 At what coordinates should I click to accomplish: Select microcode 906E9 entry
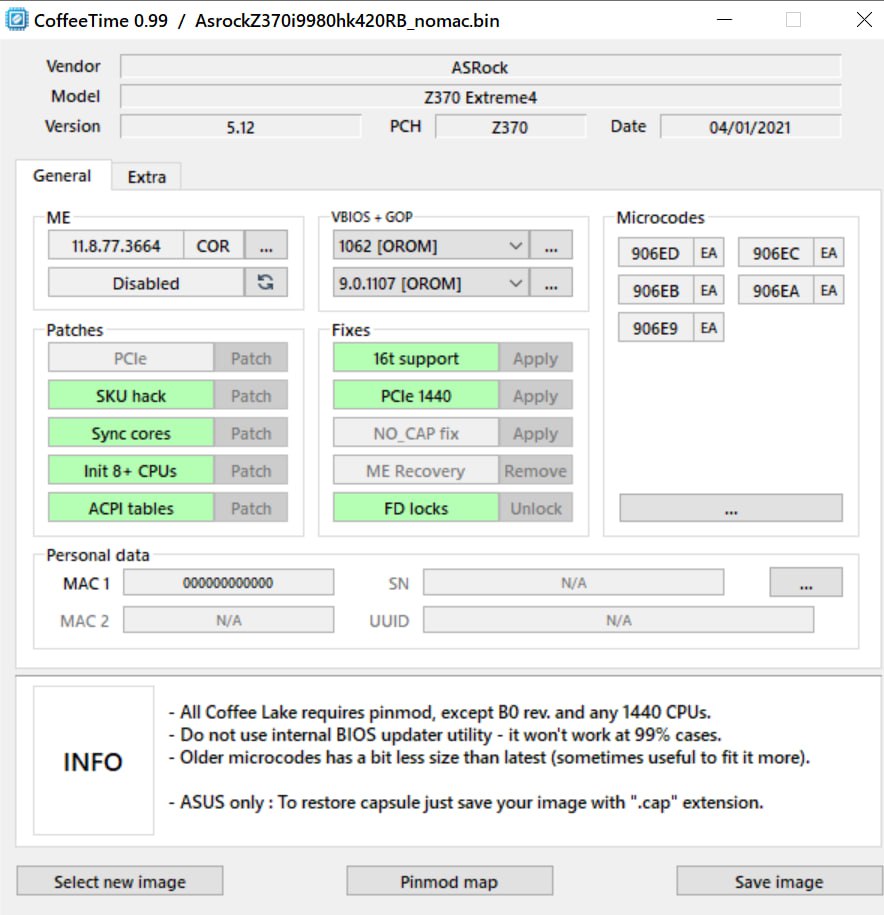point(655,327)
